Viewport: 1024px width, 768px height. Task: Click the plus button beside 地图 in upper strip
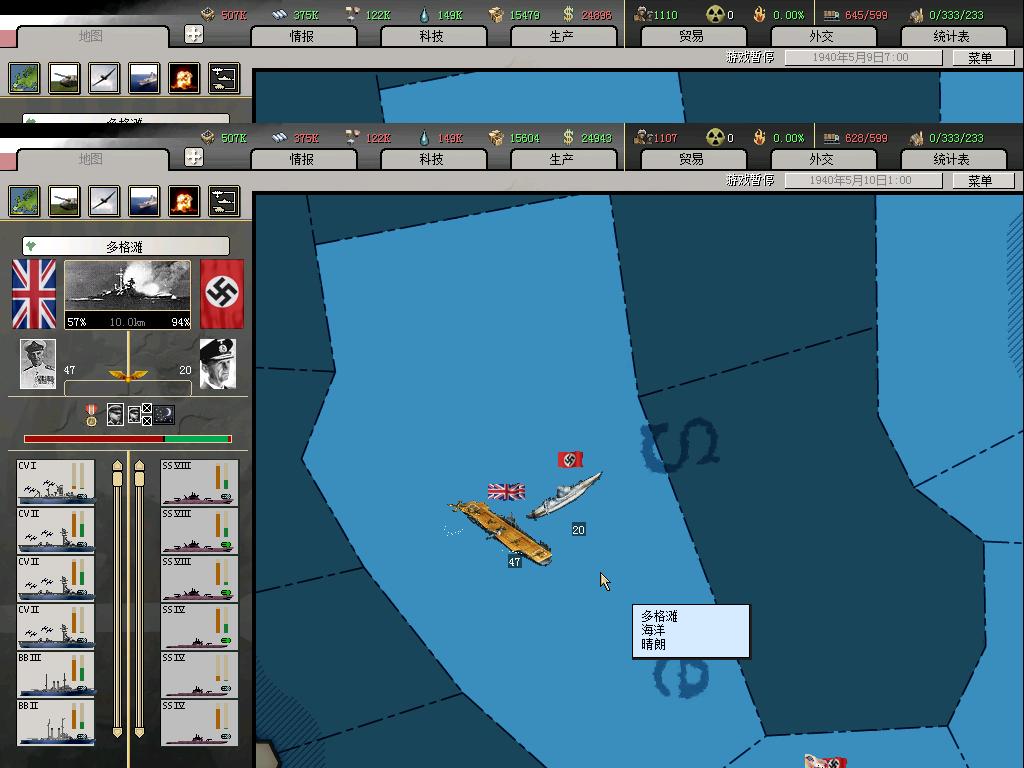click(194, 34)
